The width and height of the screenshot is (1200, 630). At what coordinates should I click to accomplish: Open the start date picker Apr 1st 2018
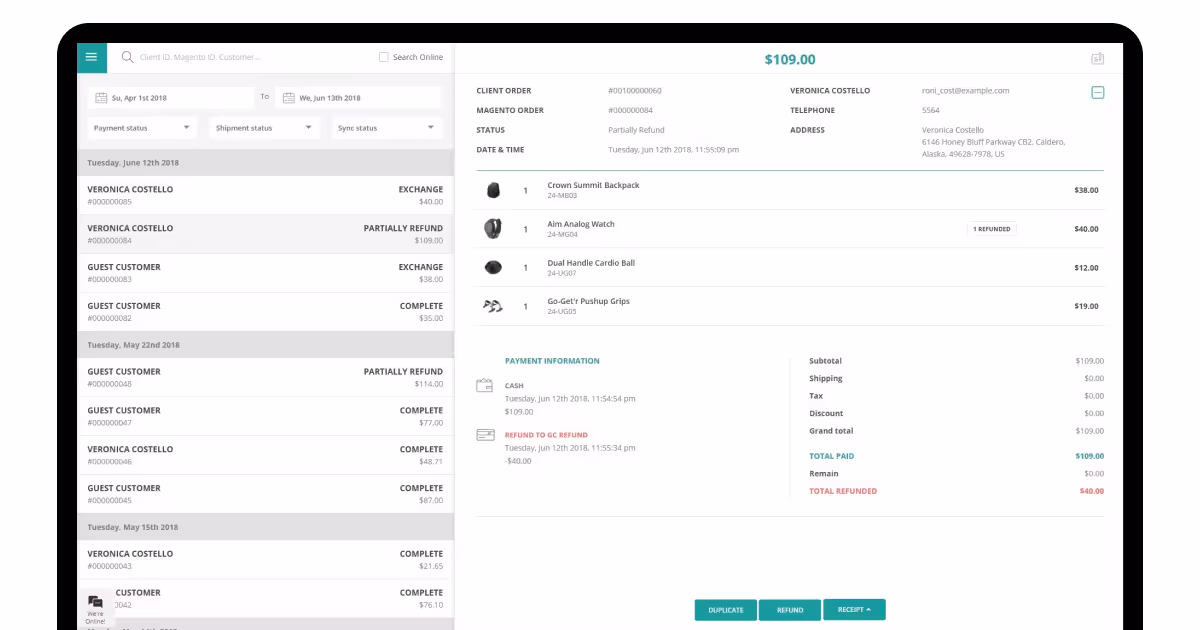(x=171, y=98)
